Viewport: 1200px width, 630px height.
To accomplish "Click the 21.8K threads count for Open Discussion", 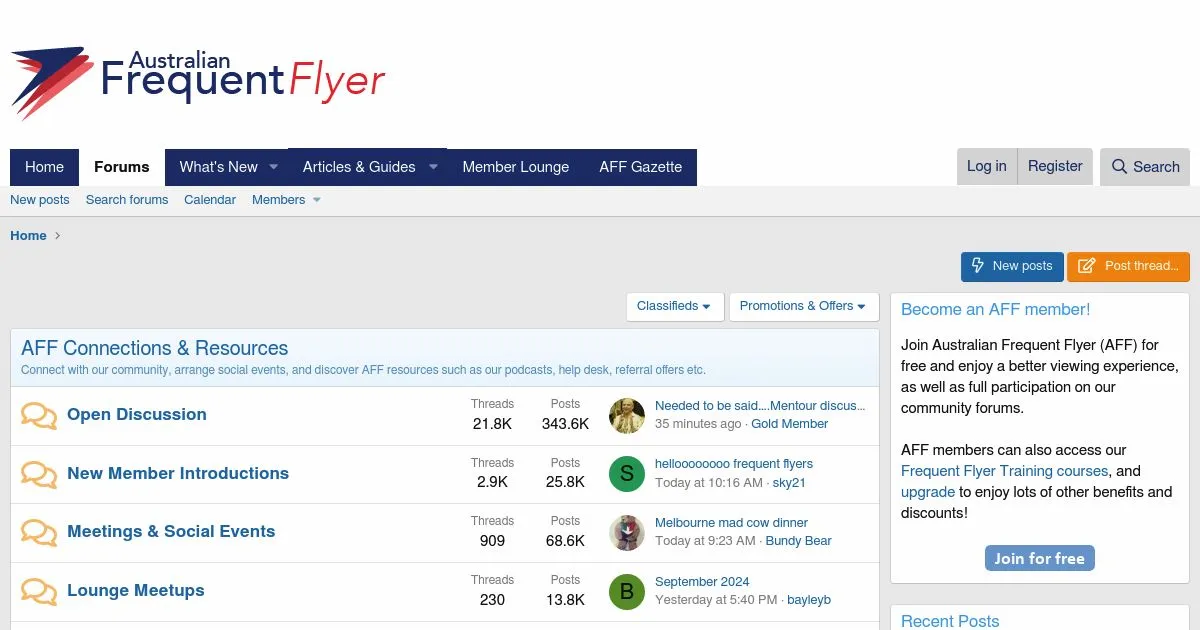I will (492, 424).
